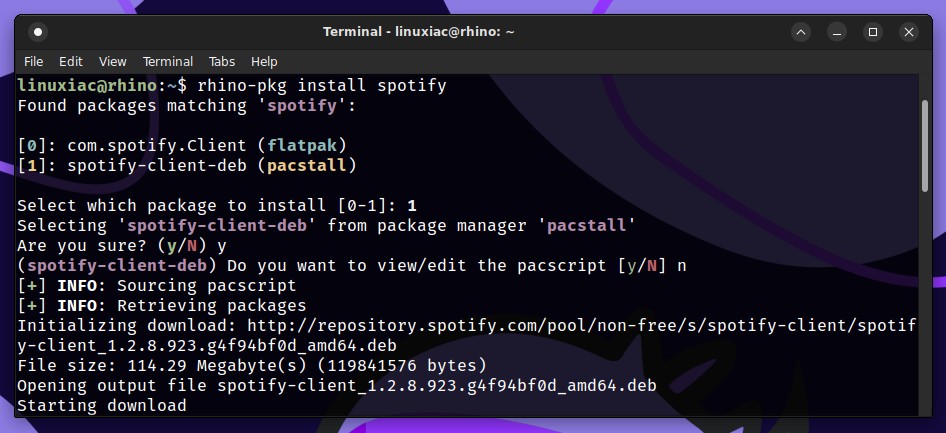Open the window menu circle icon

coord(38,32)
